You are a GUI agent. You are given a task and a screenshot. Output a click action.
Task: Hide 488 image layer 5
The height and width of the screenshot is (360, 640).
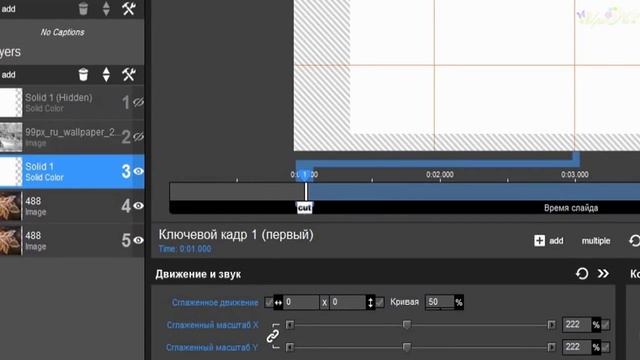point(138,240)
